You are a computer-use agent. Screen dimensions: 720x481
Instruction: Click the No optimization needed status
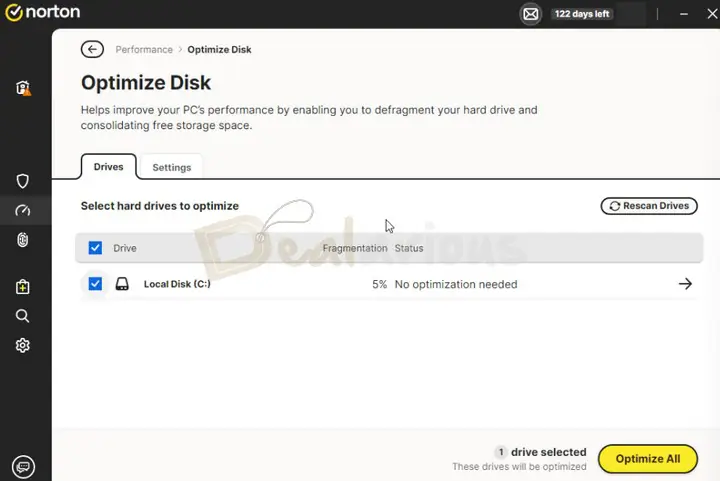456,285
